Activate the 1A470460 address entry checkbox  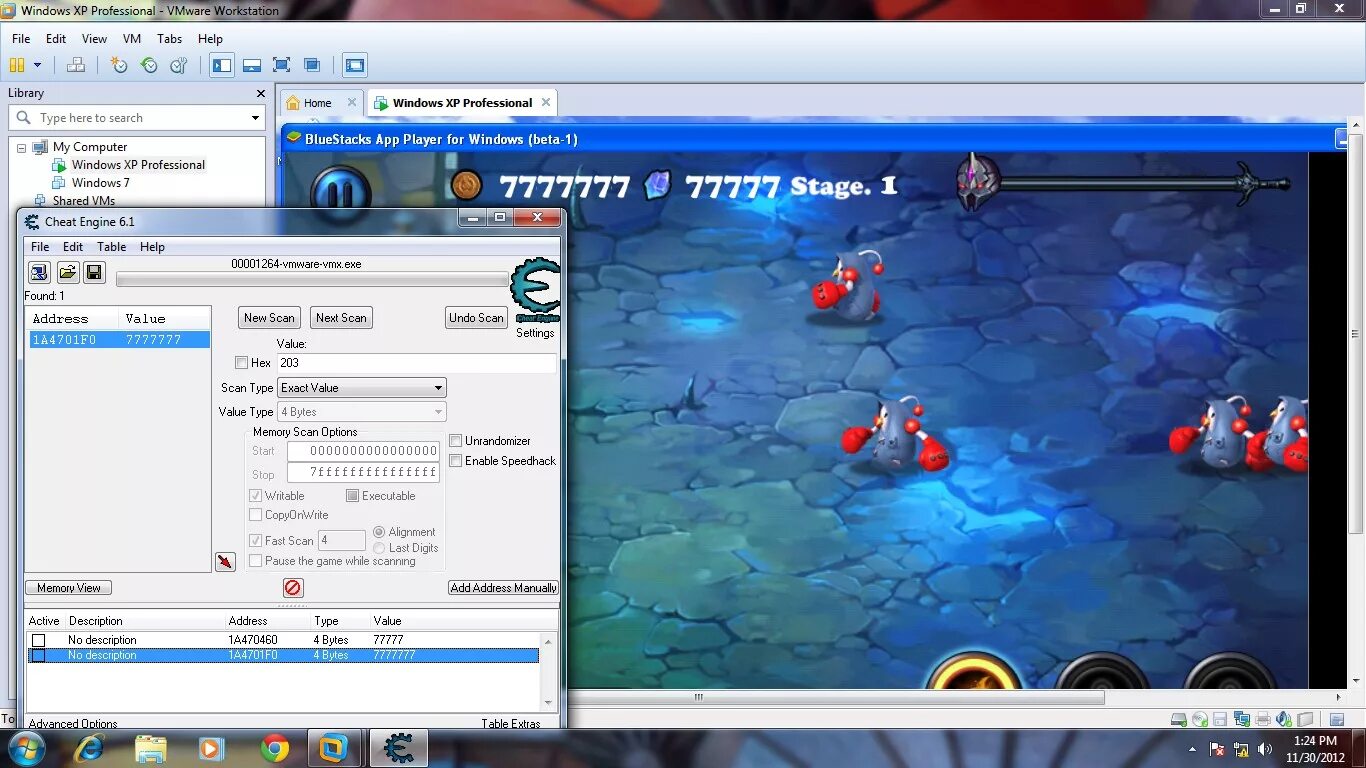[x=38, y=640]
